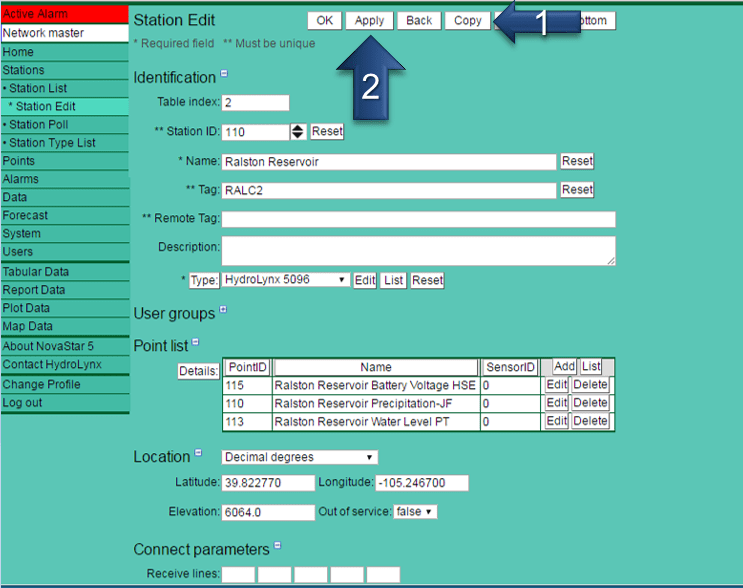
Task: Open the Decimal degrees location format dropdown
Action: coord(299,457)
